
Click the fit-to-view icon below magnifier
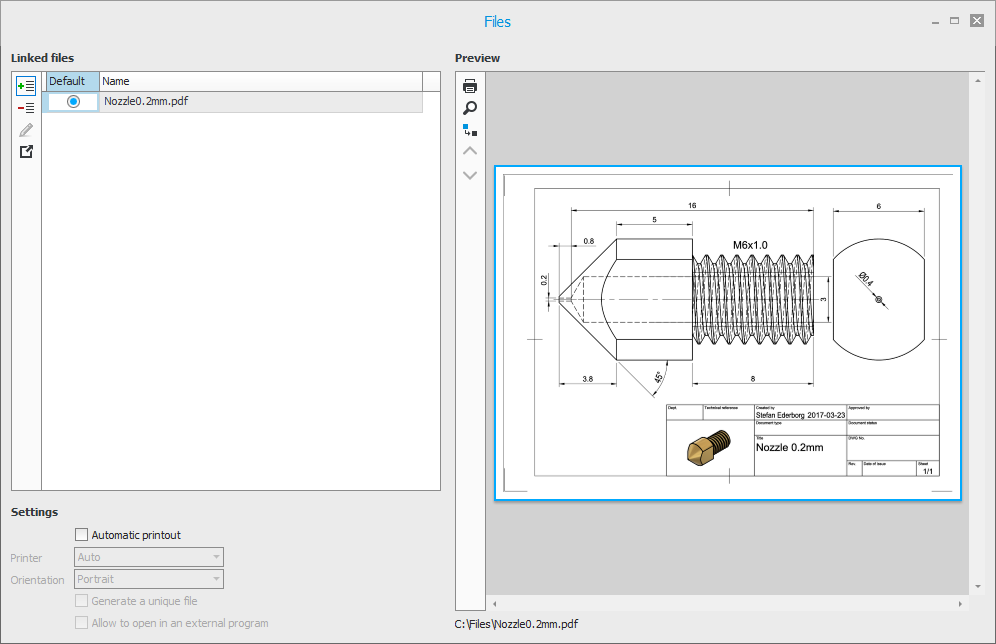pyautogui.click(x=470, y=130)
